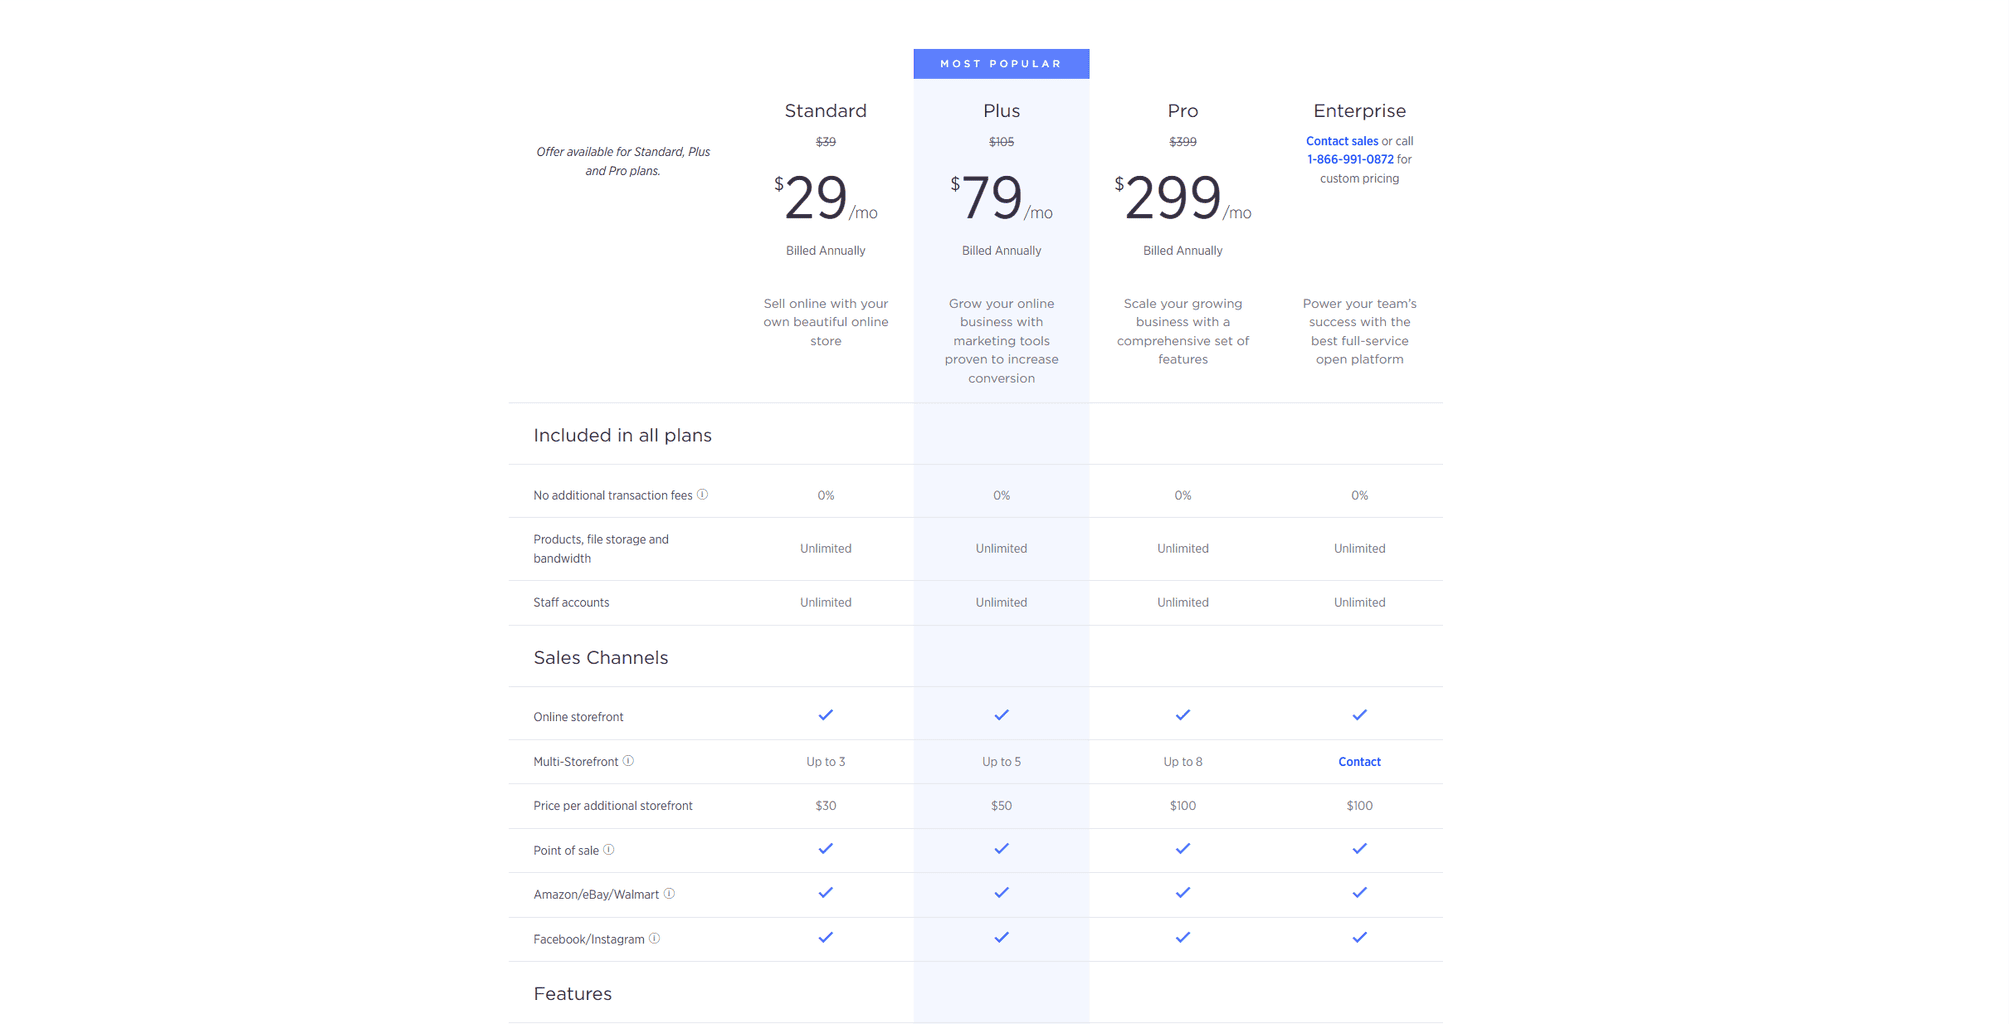This screenshot has height=1024, width=2009.
Task: Click Pro checkmark in Facebook/Instagram row
Action: click(x=1183, y=938)
